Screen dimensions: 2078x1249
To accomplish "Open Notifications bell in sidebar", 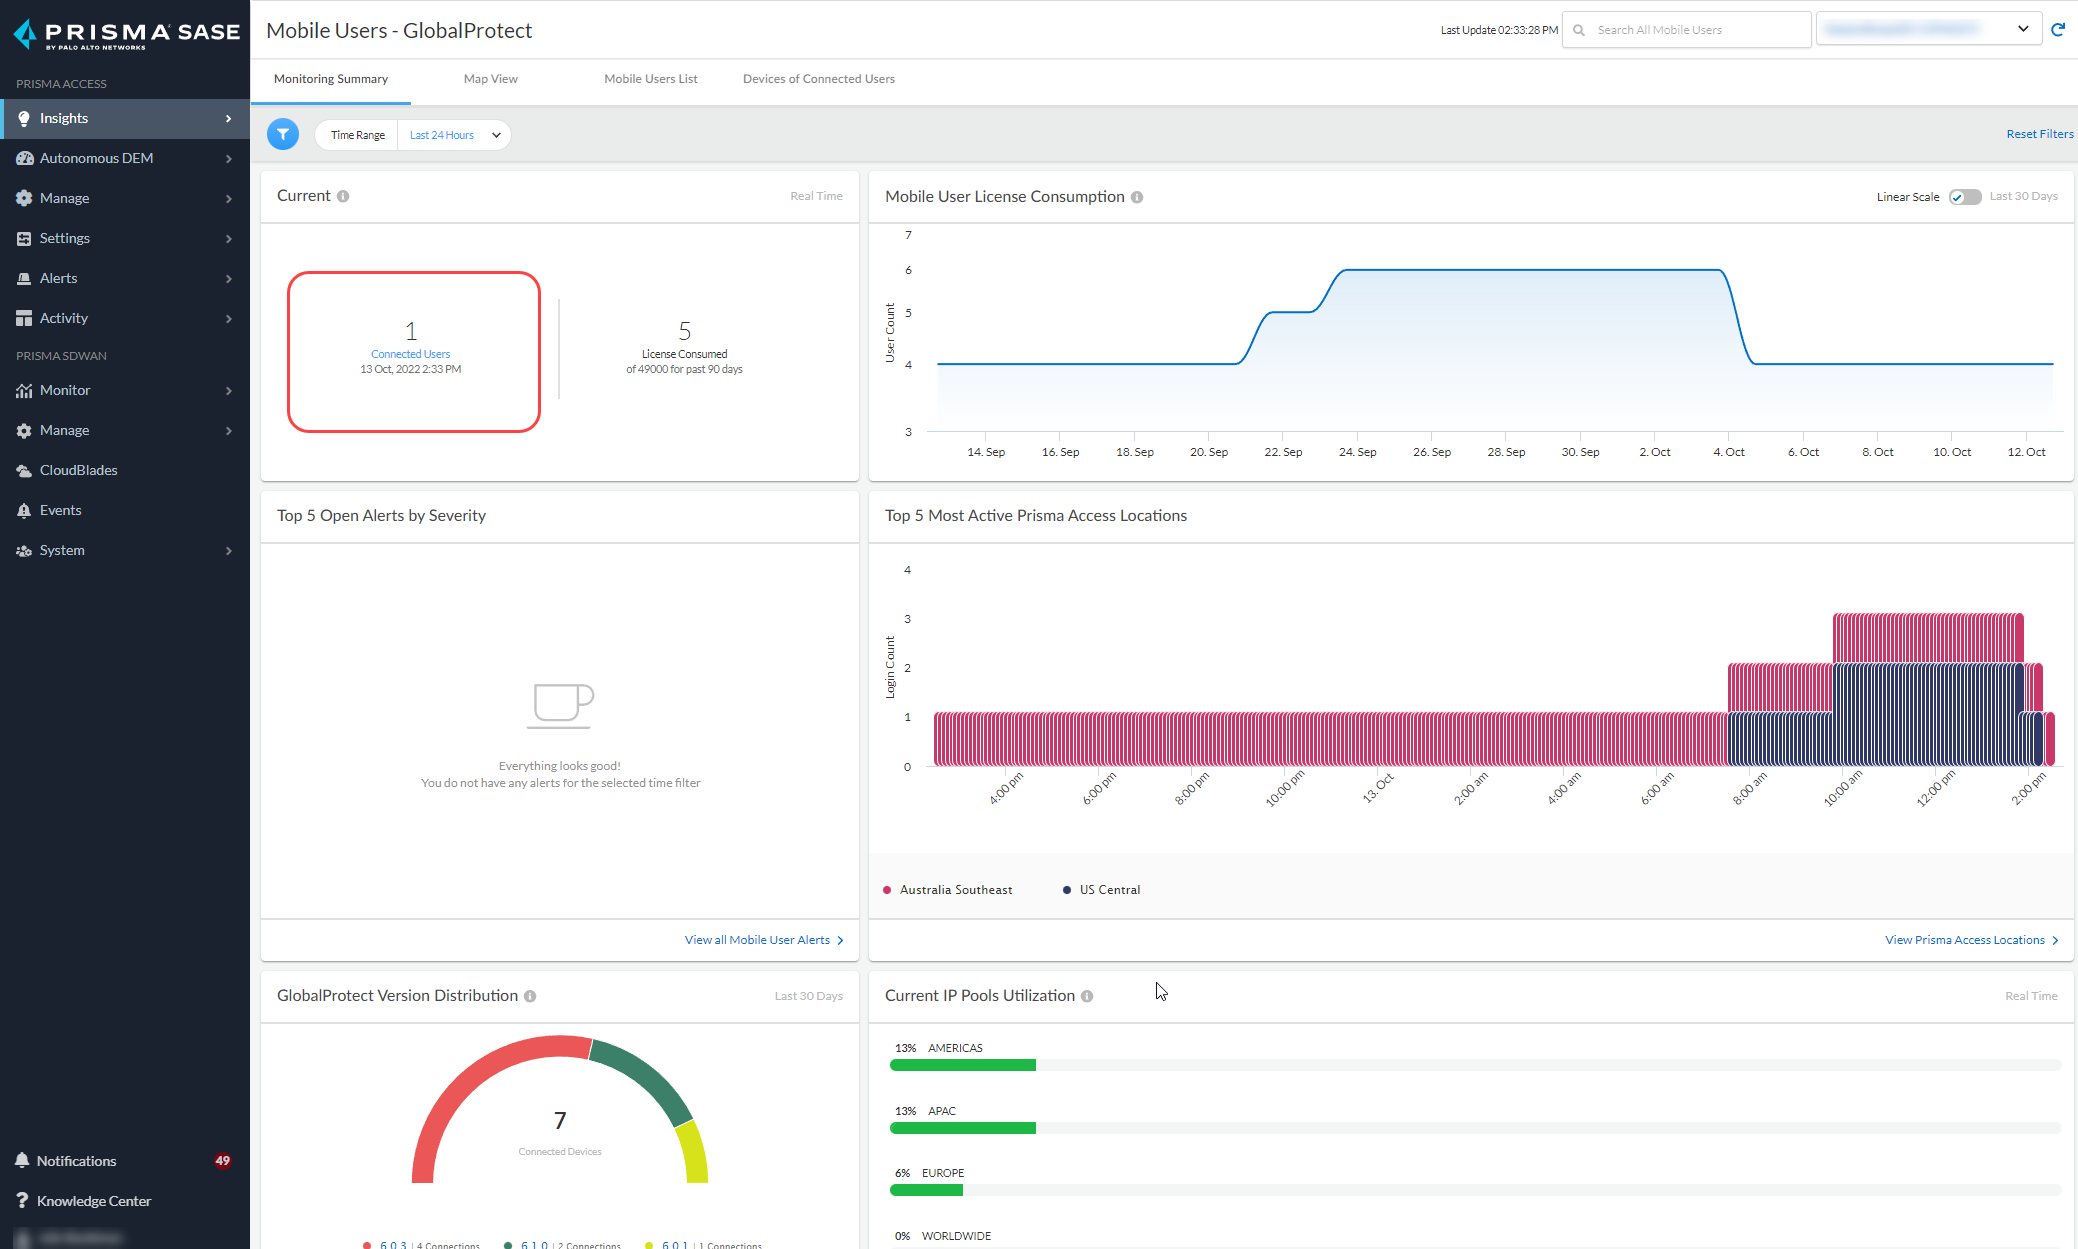I will (22, 1160).
